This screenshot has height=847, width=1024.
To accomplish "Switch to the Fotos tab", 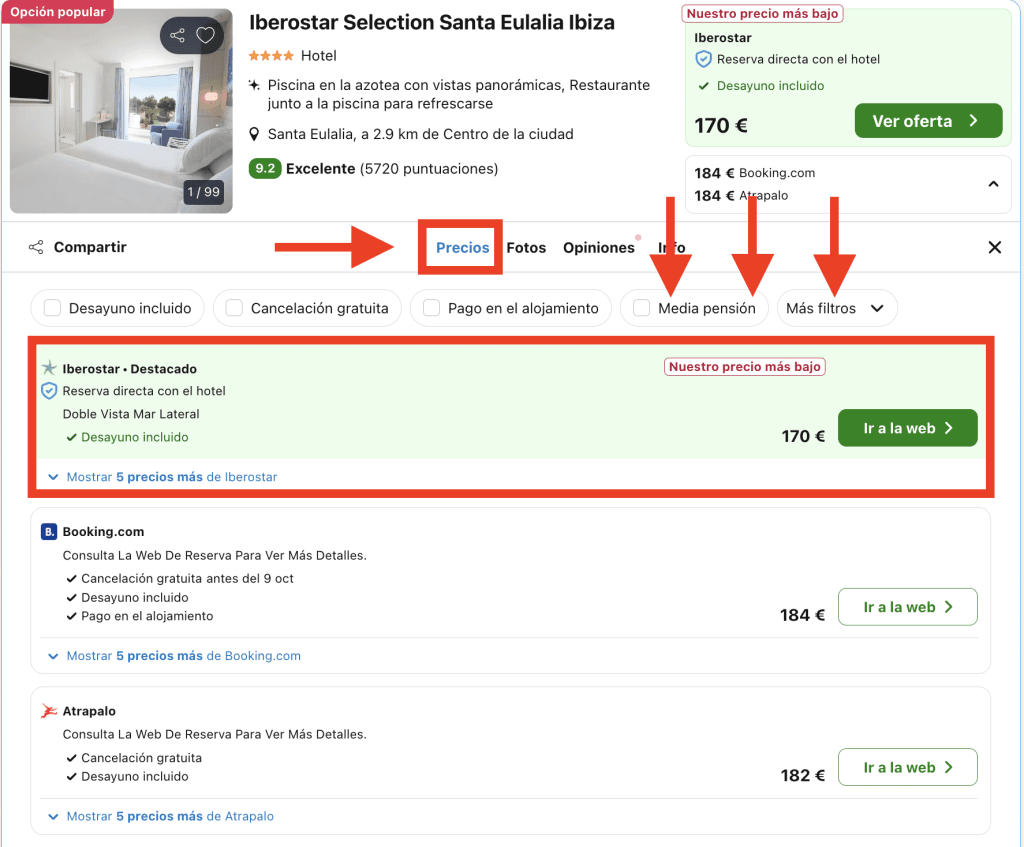I will pyautogui.click(x=526, y=247).
